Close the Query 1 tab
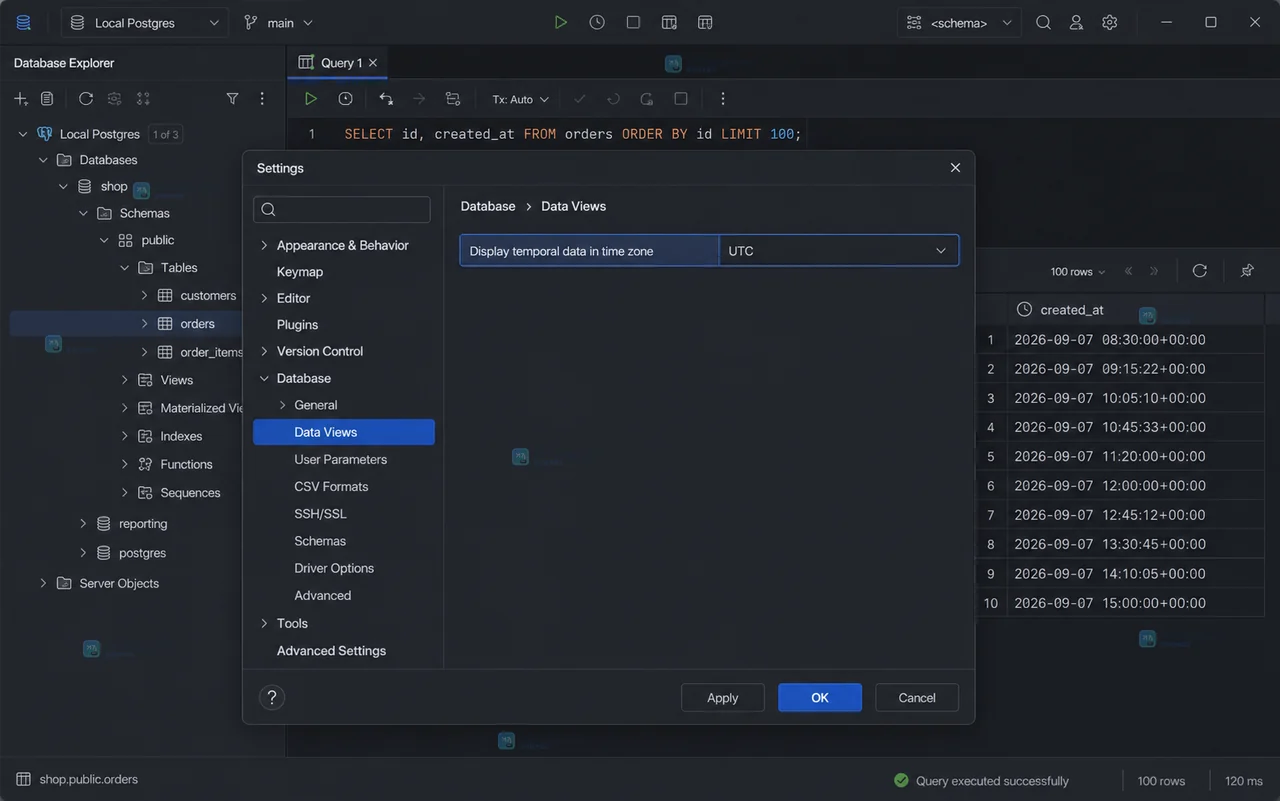Viewport: 1280px width, 801px height. coord(373,62)
